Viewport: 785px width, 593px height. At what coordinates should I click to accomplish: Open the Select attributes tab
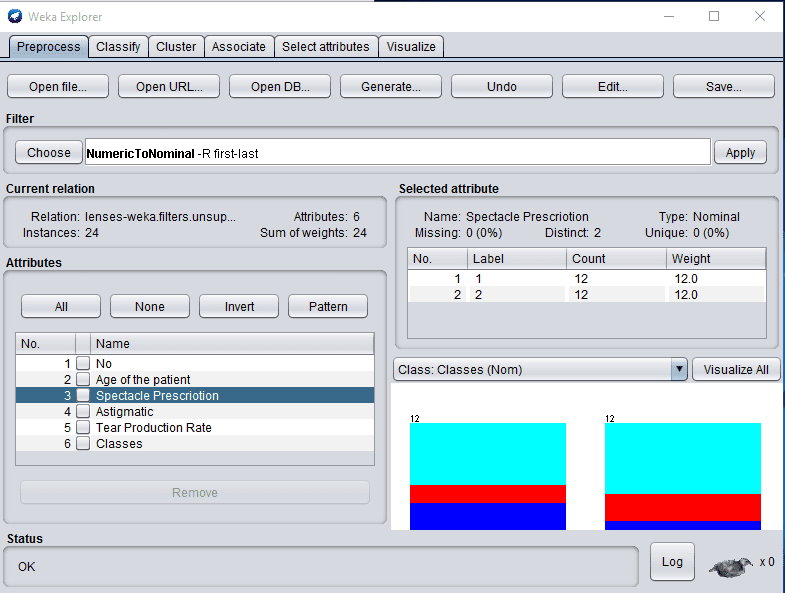(x=325, y=47)
